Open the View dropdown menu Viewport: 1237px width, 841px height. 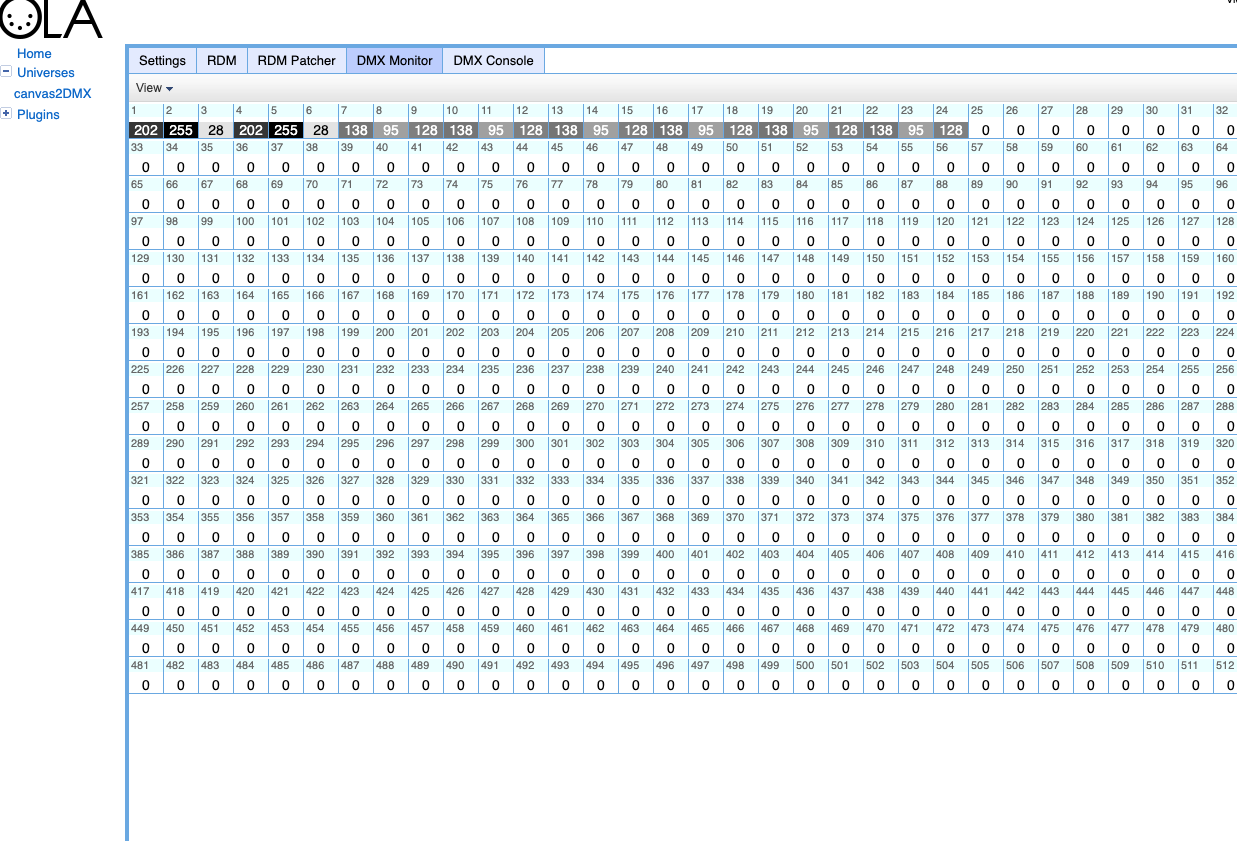[155, 88]
